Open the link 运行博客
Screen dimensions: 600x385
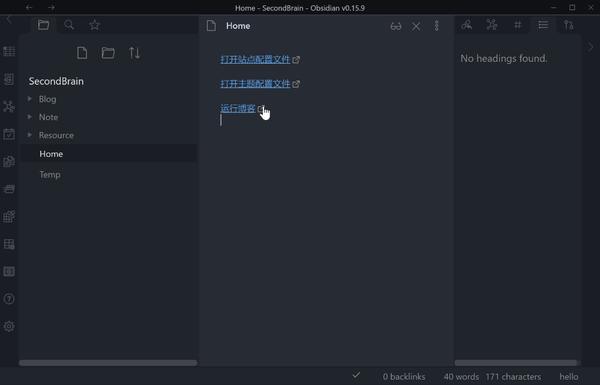click(x=238, y=108)
